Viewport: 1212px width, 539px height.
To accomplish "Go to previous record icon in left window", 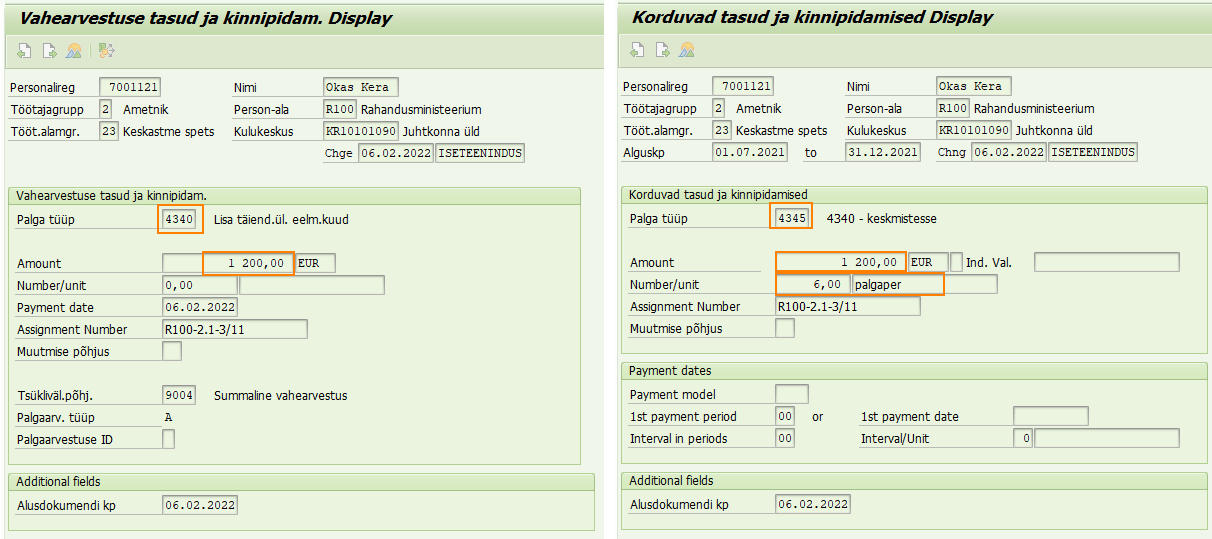I will (x=24, y=50).
